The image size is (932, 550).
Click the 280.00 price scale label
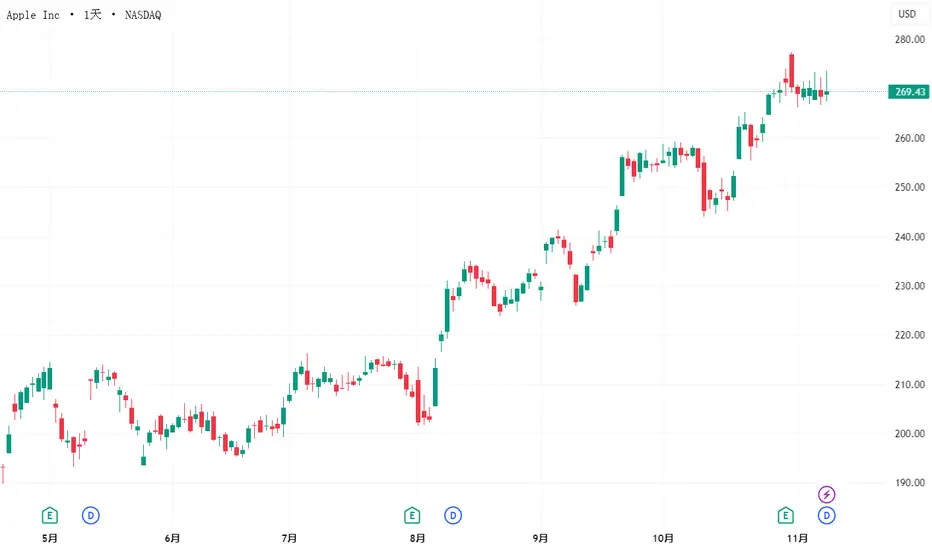coord(910,40)
